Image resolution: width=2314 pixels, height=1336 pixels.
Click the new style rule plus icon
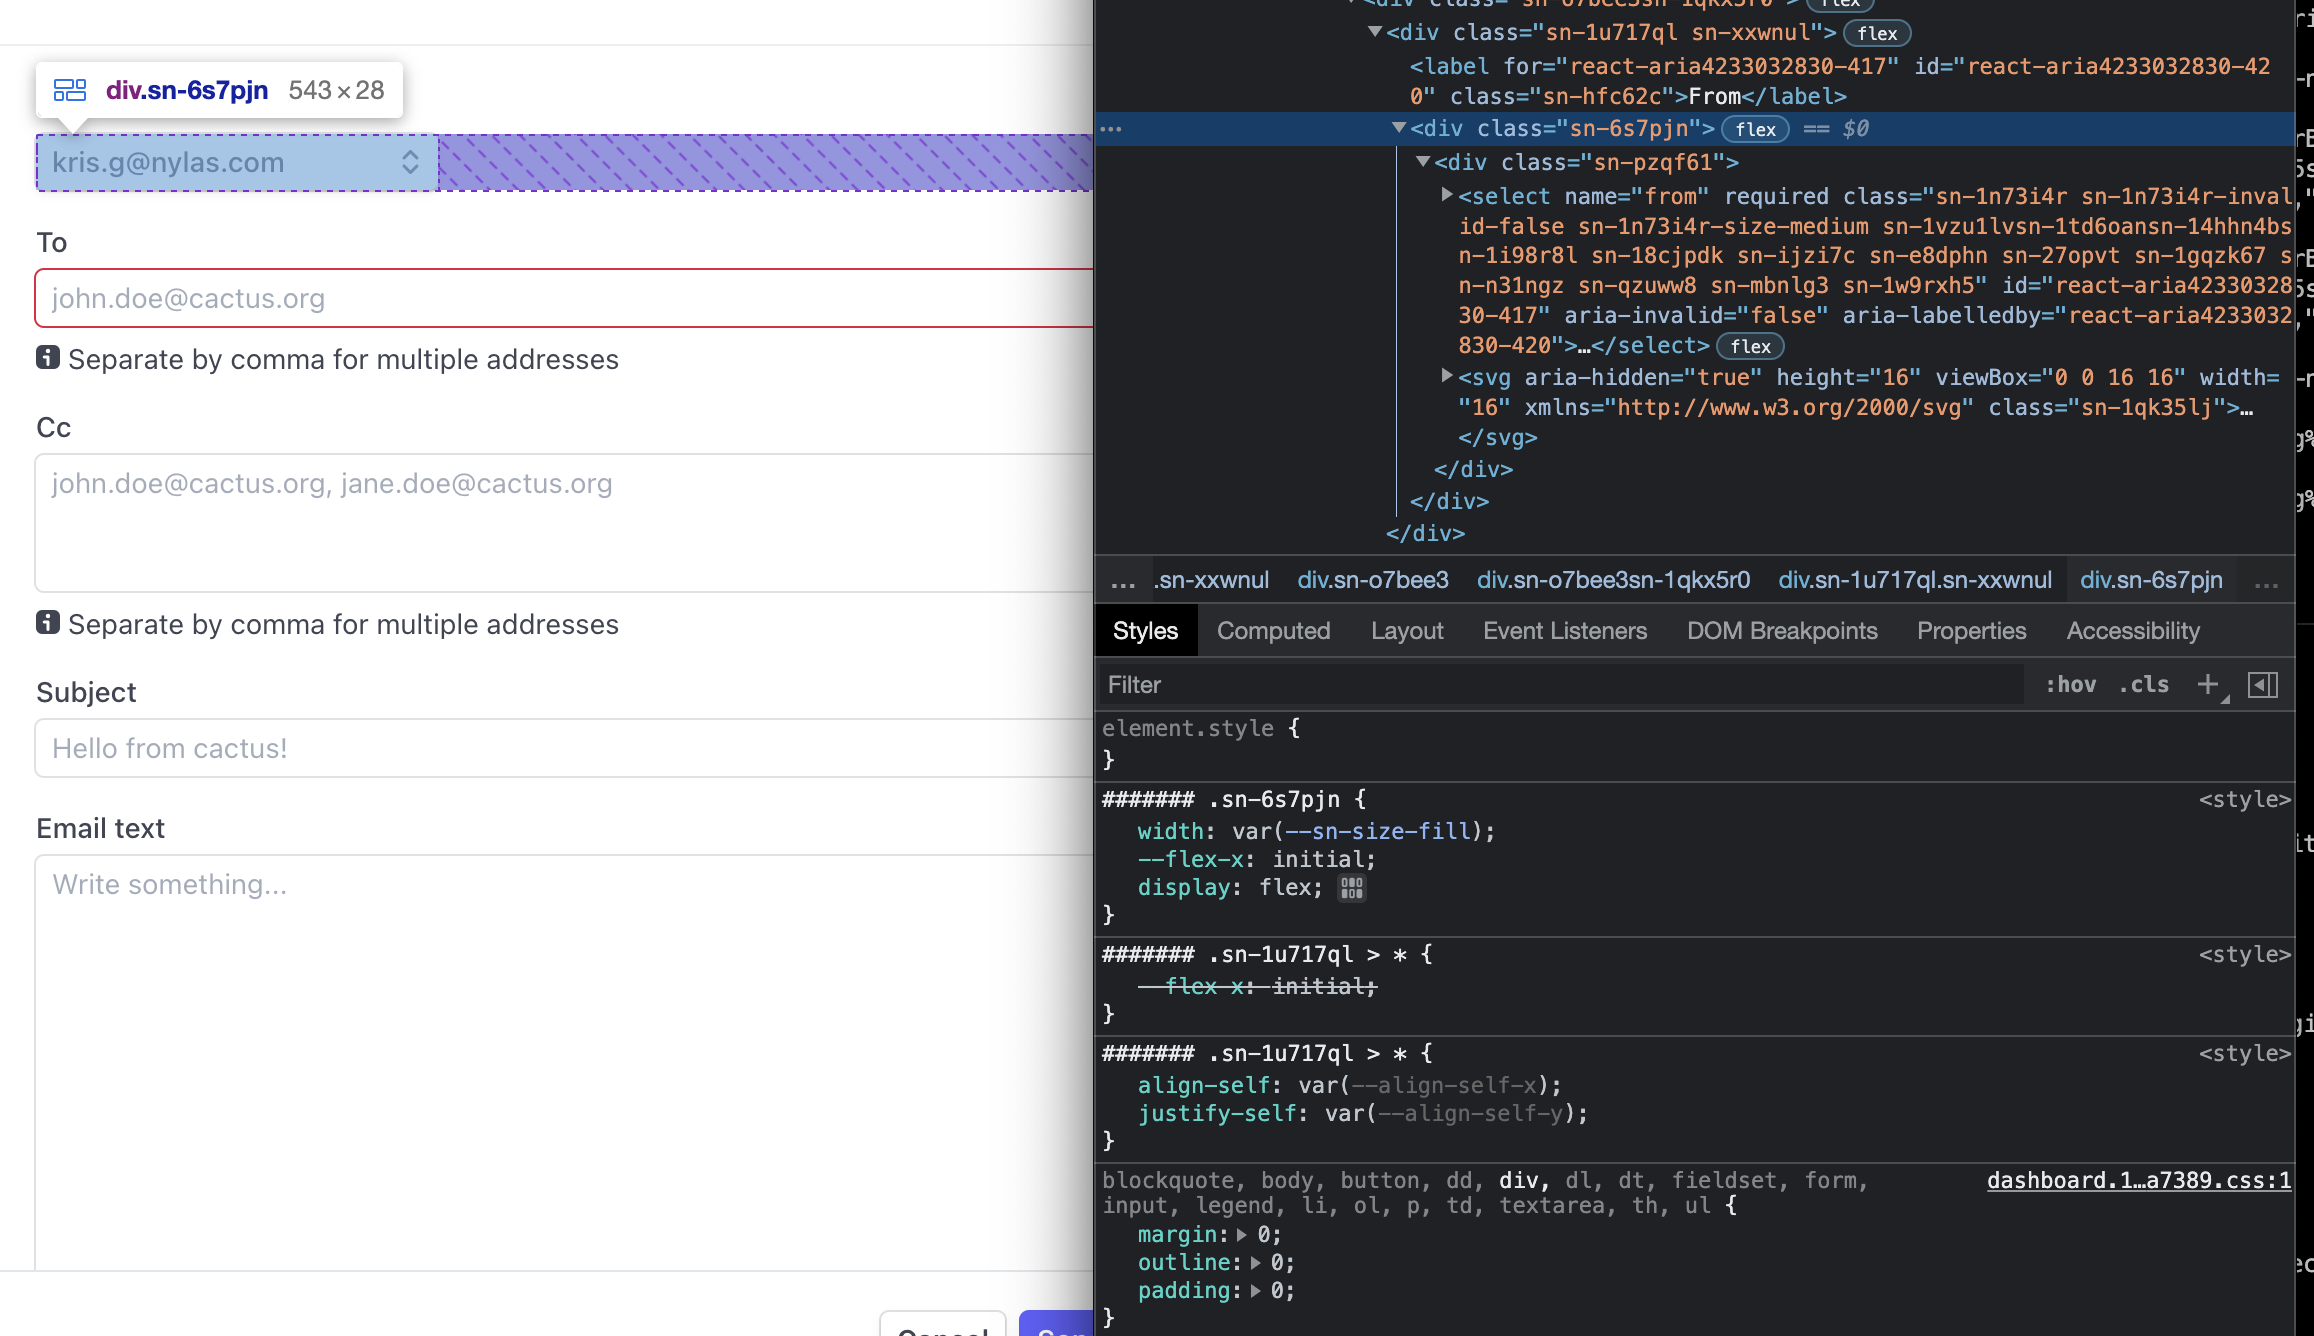point(2207,684)
